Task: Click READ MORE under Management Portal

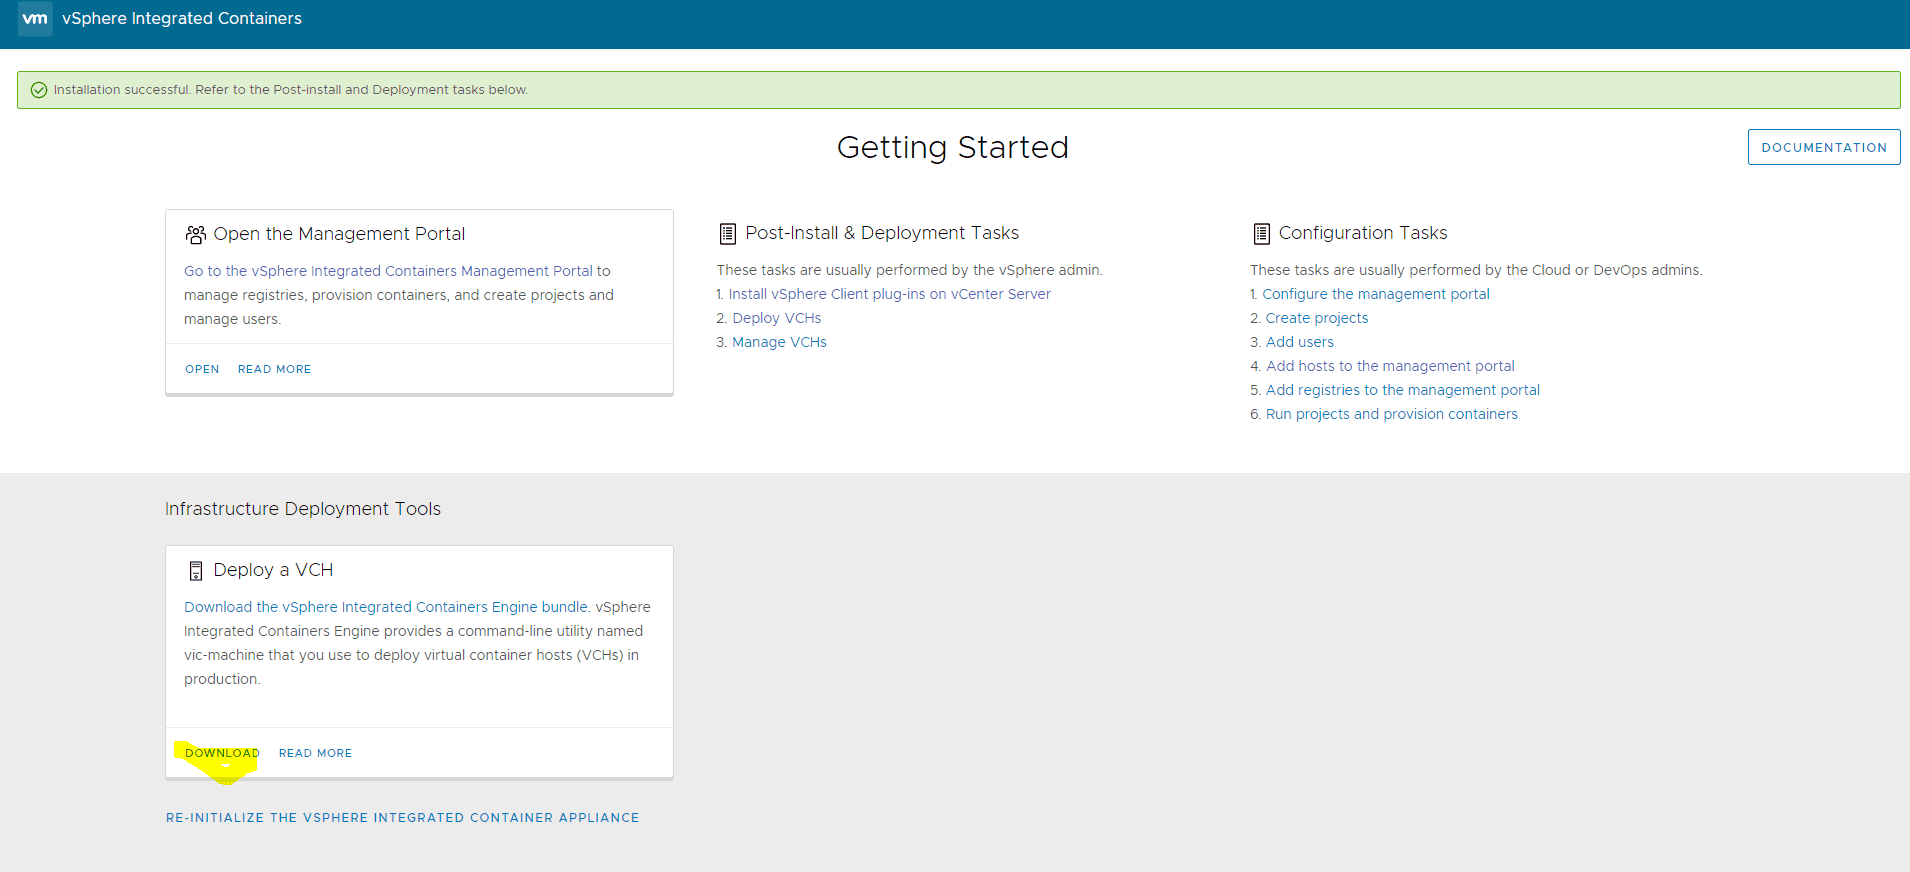Action: coord(274,369)
